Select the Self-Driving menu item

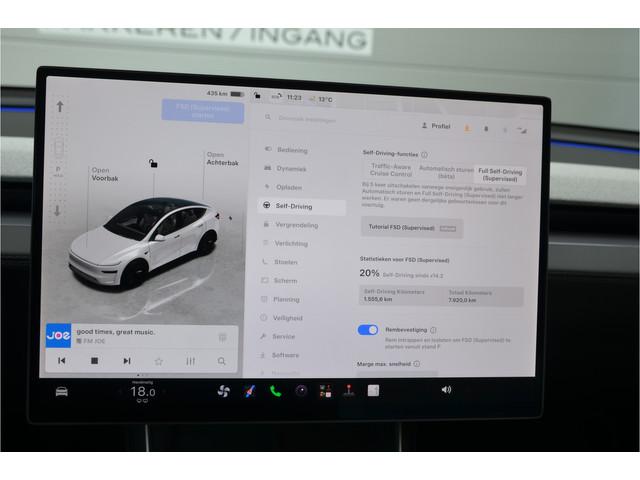(x=302, y=206)
